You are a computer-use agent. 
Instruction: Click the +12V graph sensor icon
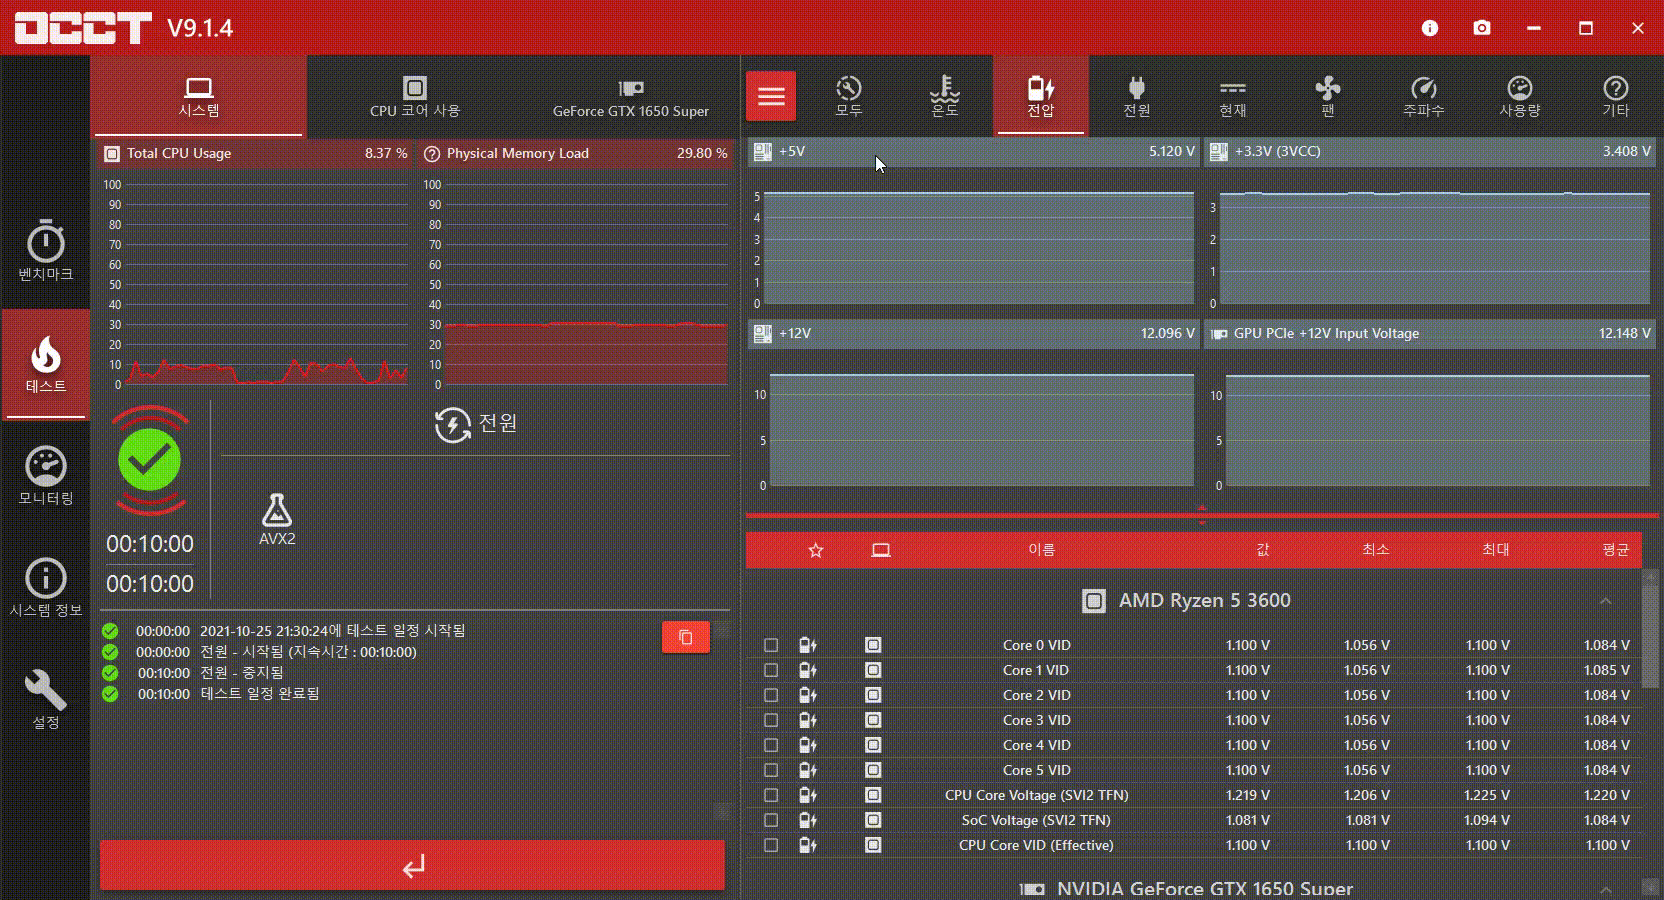coord(763,334)
